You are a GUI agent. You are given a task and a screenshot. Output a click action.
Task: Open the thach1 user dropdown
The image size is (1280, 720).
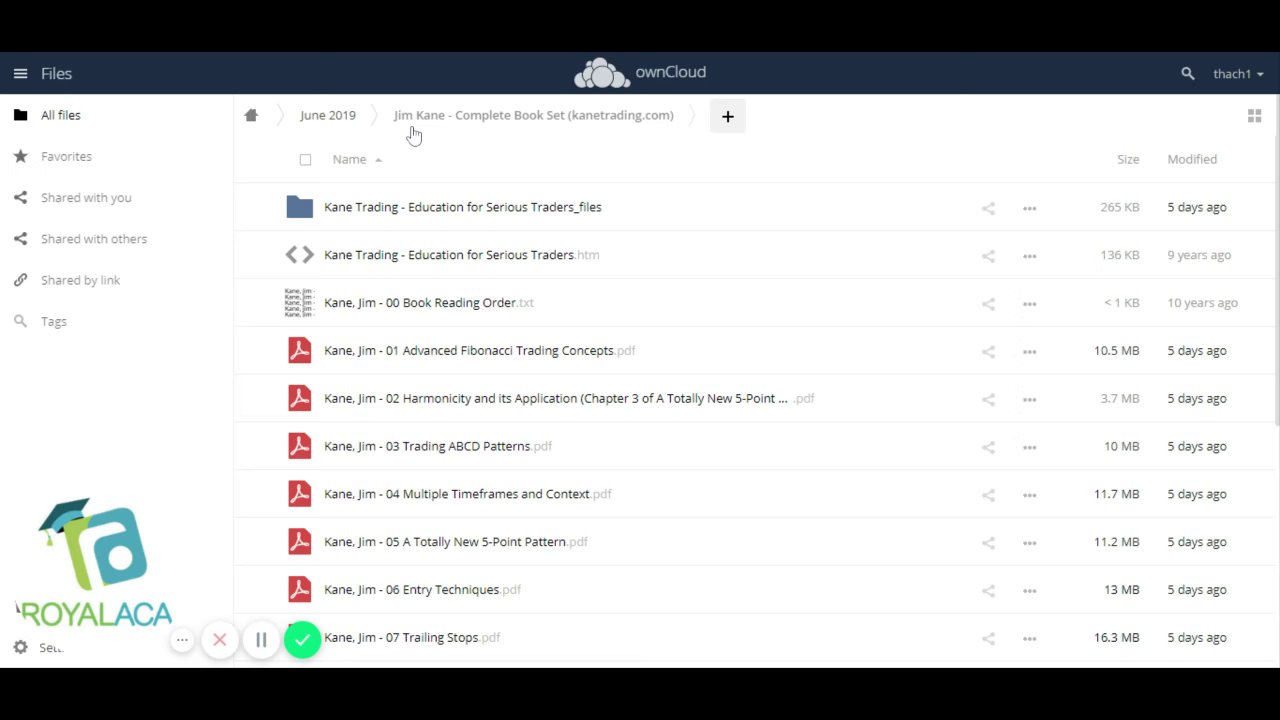point(1238,74)
